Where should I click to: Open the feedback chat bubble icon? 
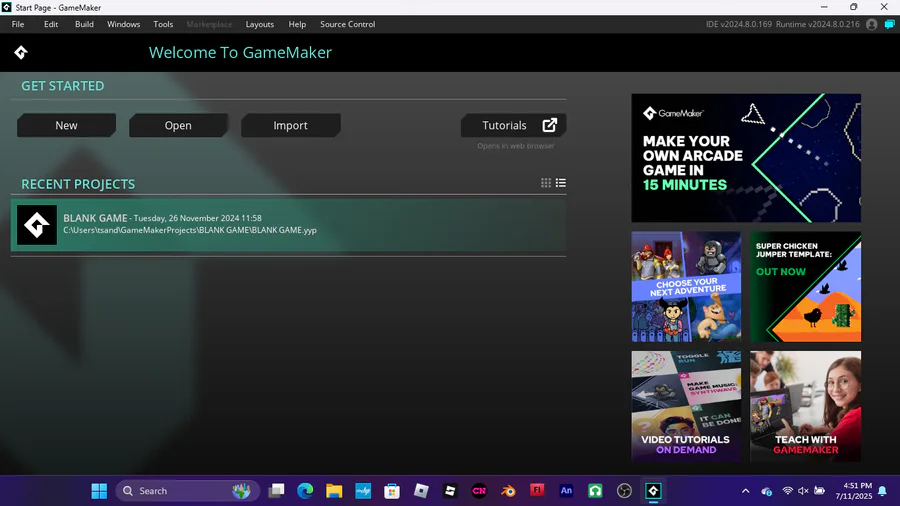889,24
